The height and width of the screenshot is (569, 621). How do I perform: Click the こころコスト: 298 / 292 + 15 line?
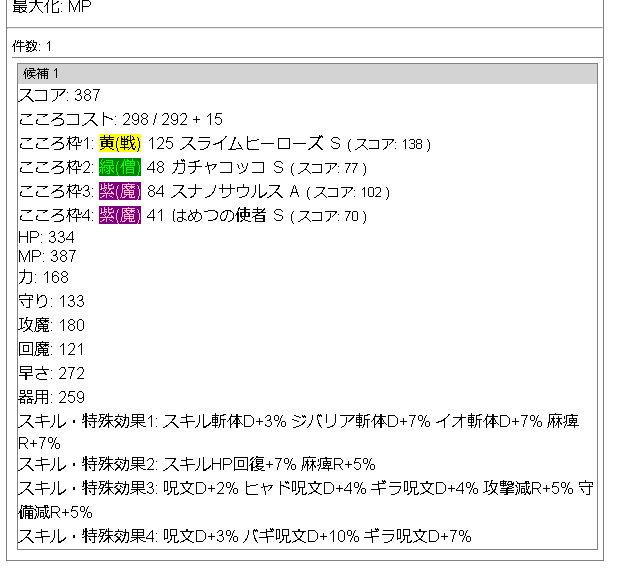pos(121,119)
